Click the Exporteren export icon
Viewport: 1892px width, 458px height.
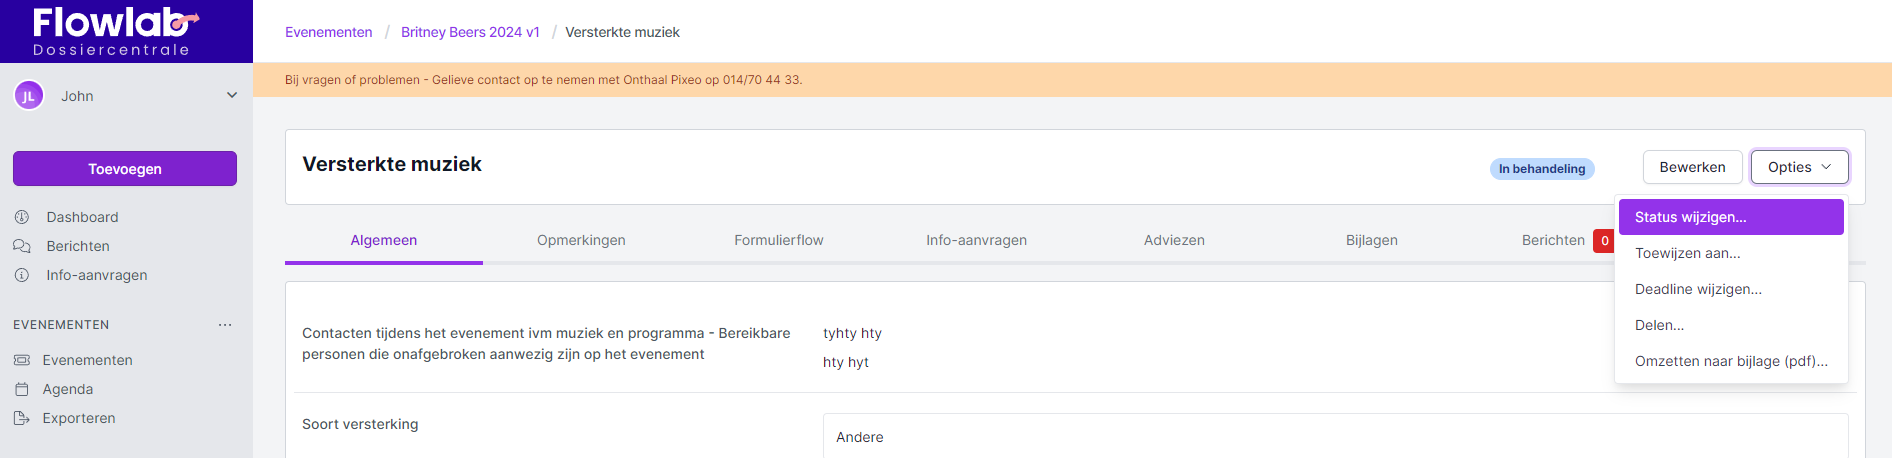22,418
